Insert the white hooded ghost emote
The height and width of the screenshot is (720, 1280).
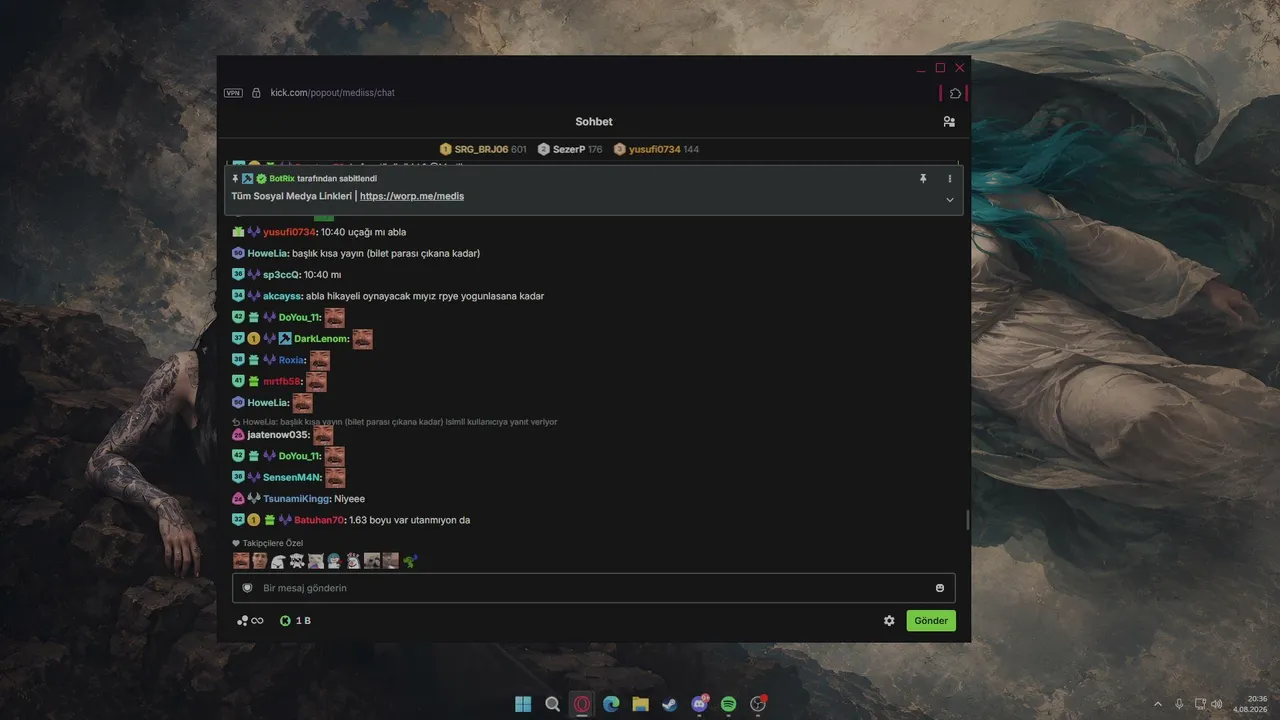coord(278,561)
